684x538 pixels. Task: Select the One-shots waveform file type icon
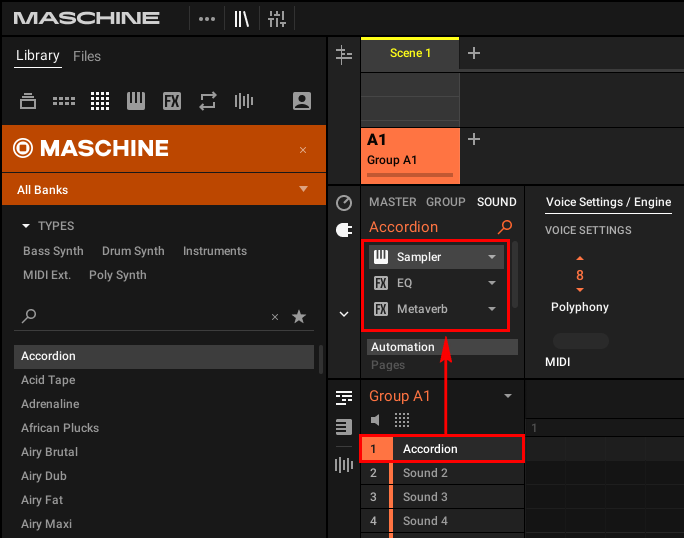(x=244, y=101)
